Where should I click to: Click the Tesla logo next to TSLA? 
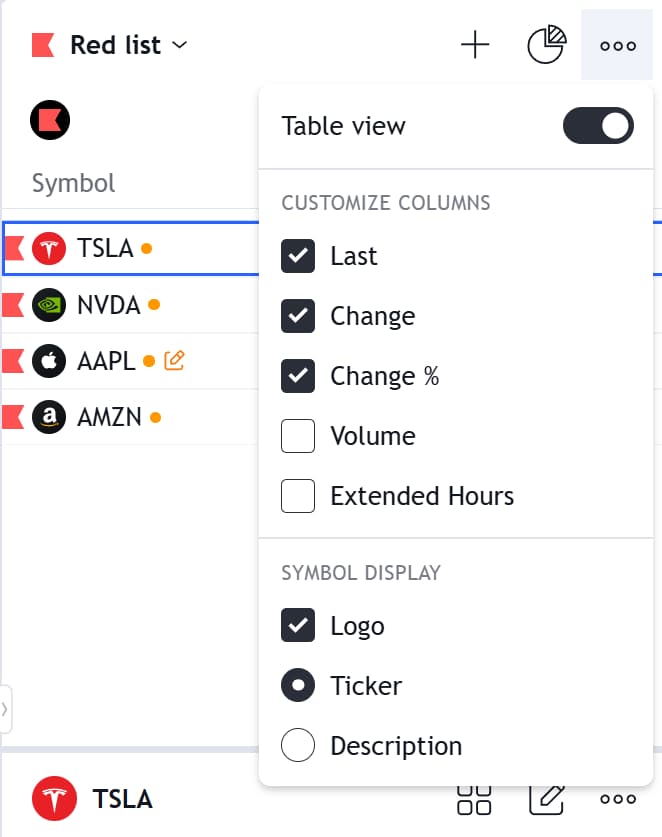click(48, 248)
